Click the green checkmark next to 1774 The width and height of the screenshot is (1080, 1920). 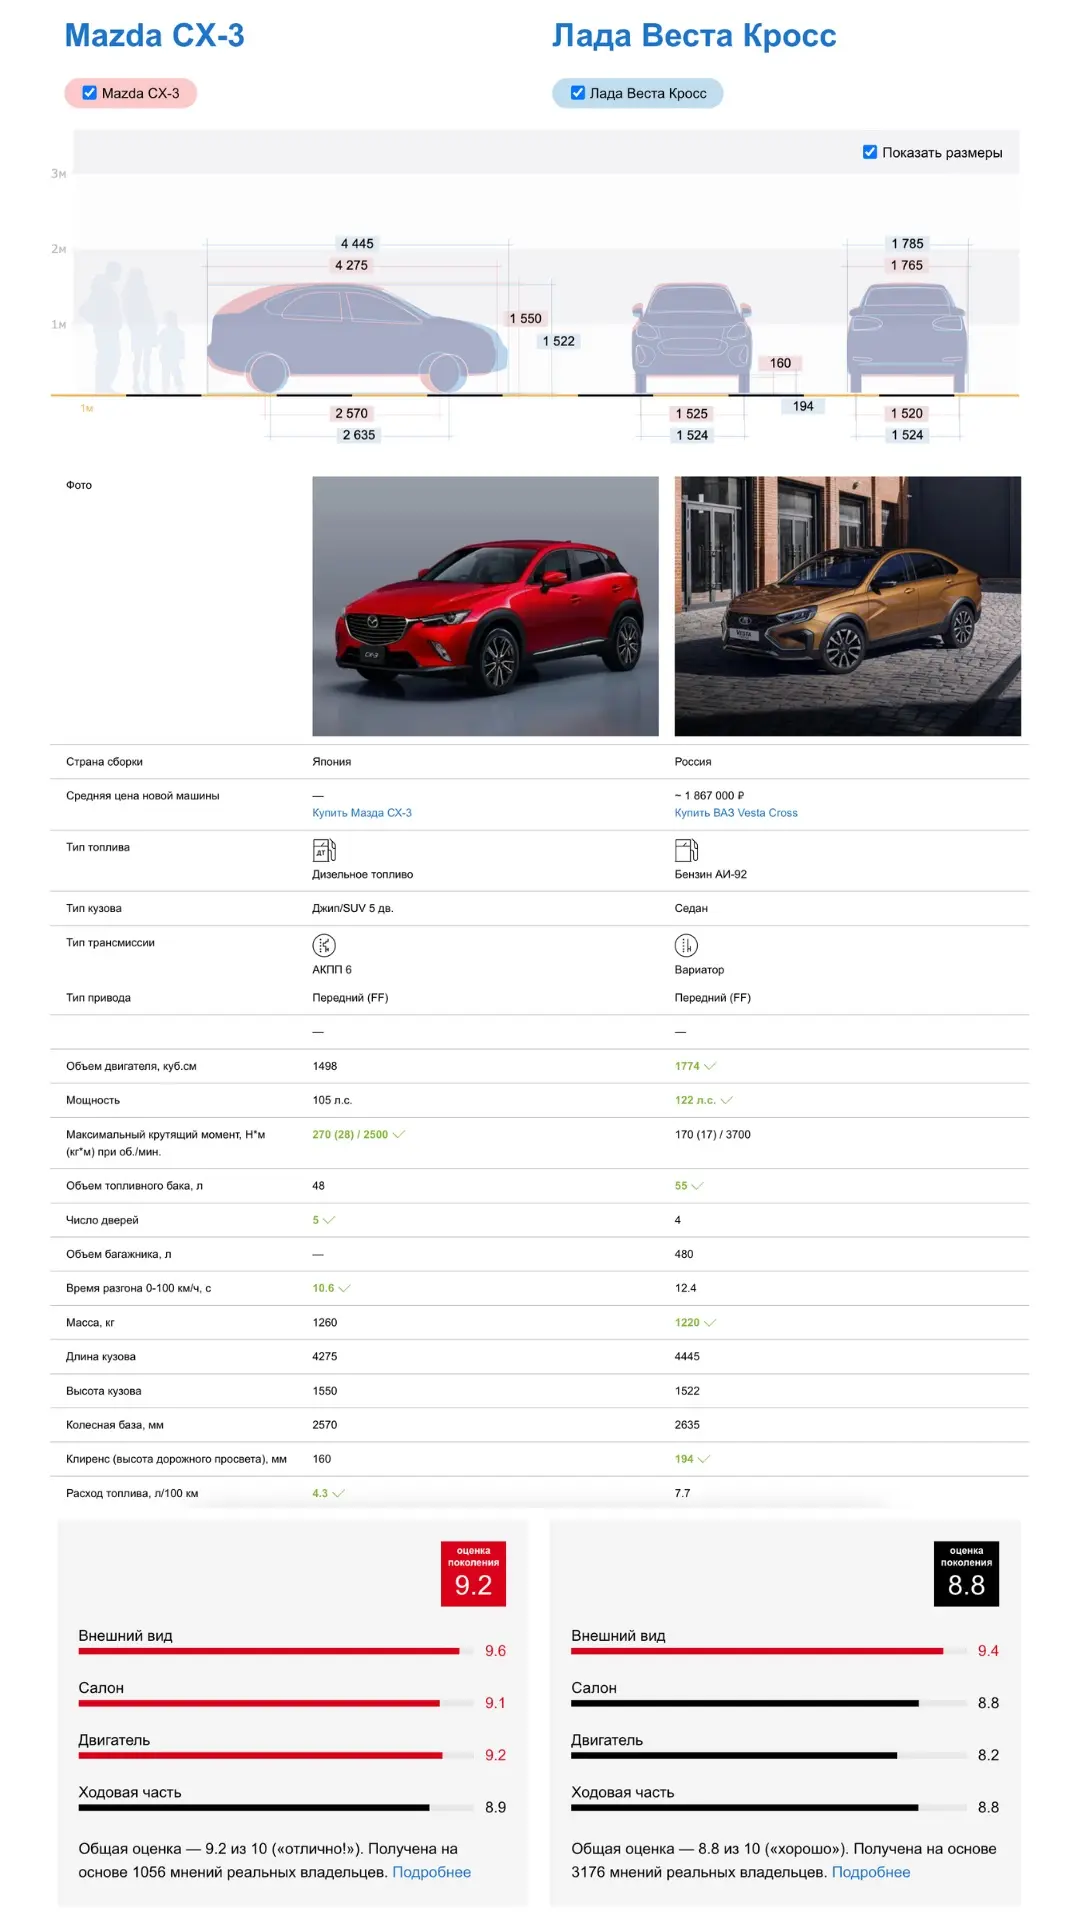710,1066
